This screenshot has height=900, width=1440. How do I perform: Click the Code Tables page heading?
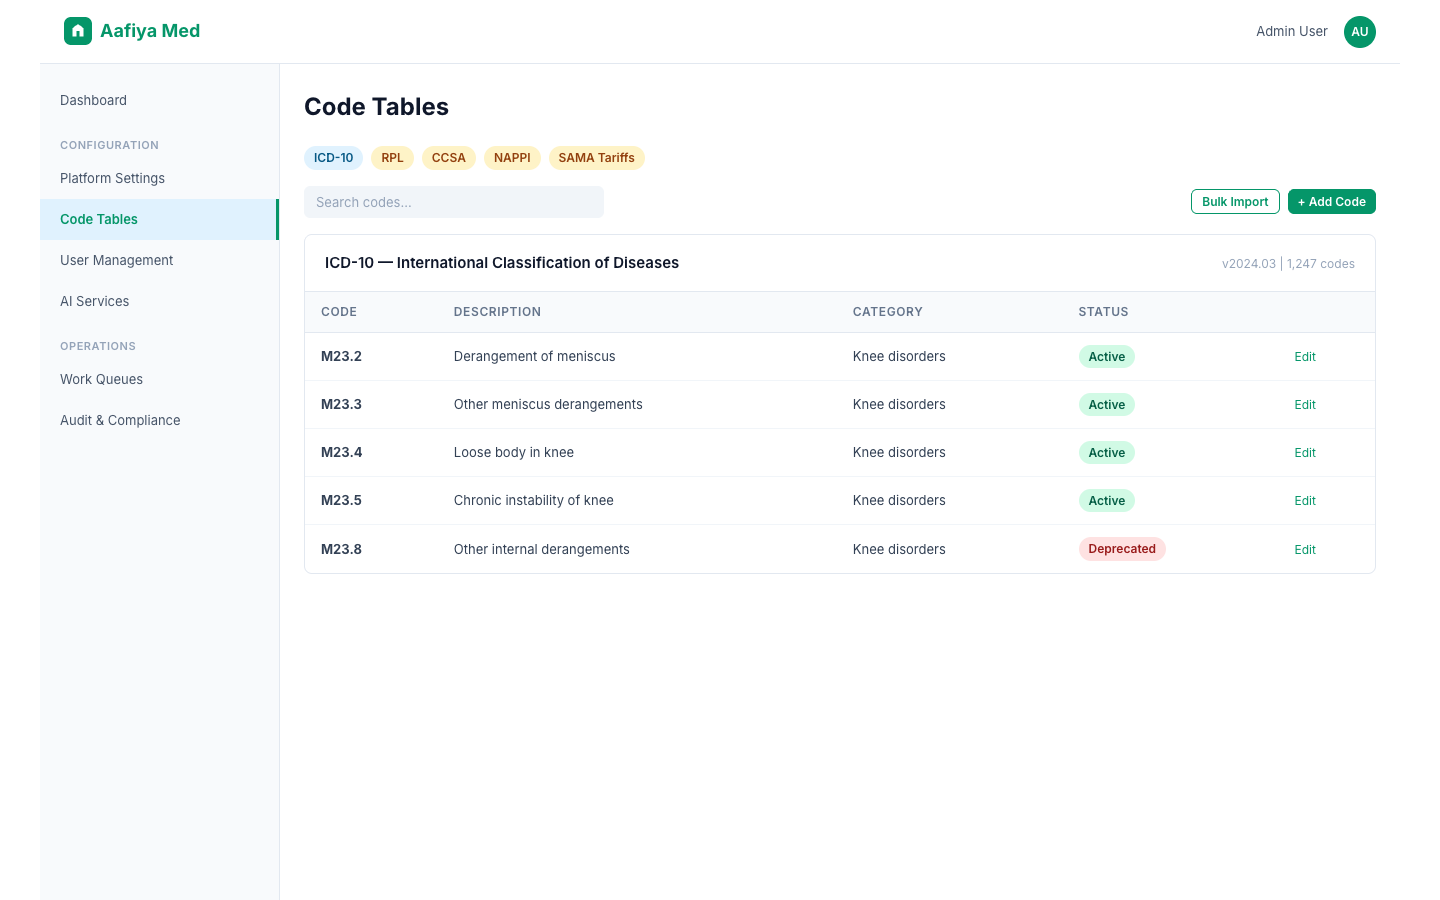pyautogui.click(x=376, y=107)
